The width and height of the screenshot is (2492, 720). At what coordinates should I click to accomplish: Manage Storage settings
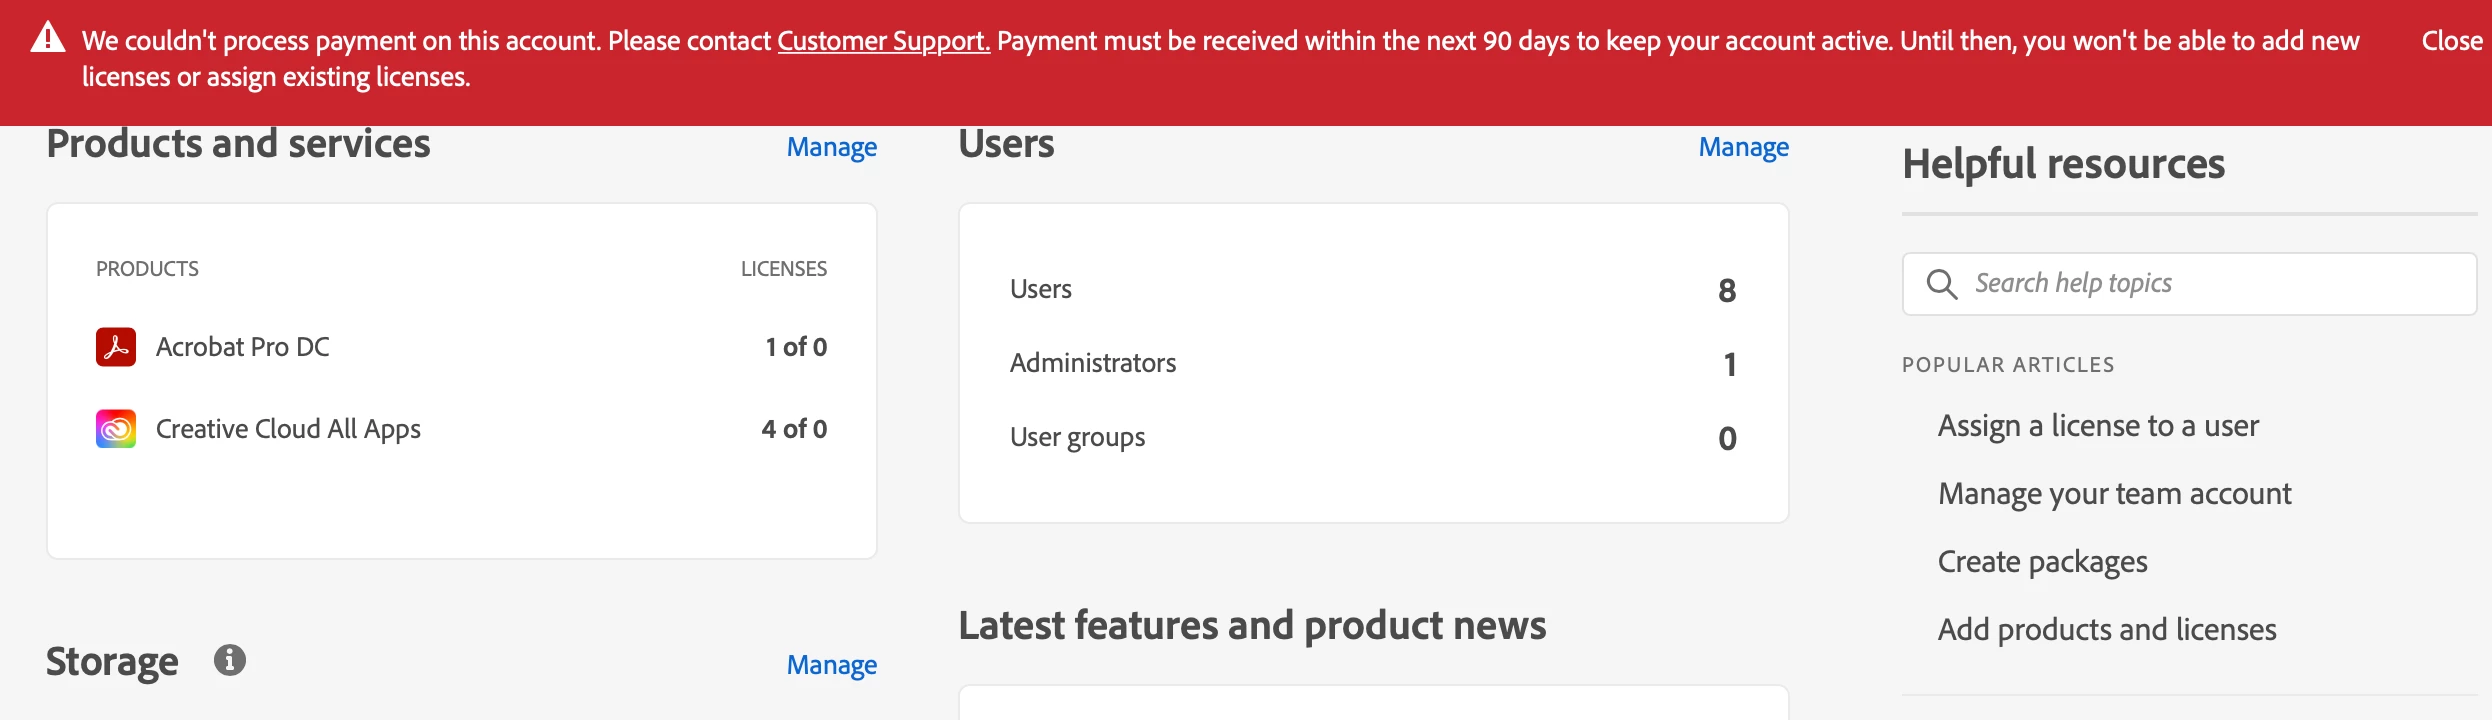pyautogui.click(x=831, y=665)
